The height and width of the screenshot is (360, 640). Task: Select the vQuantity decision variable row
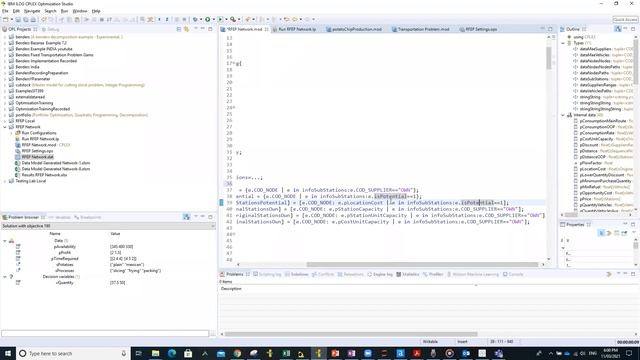pos(108,282)
